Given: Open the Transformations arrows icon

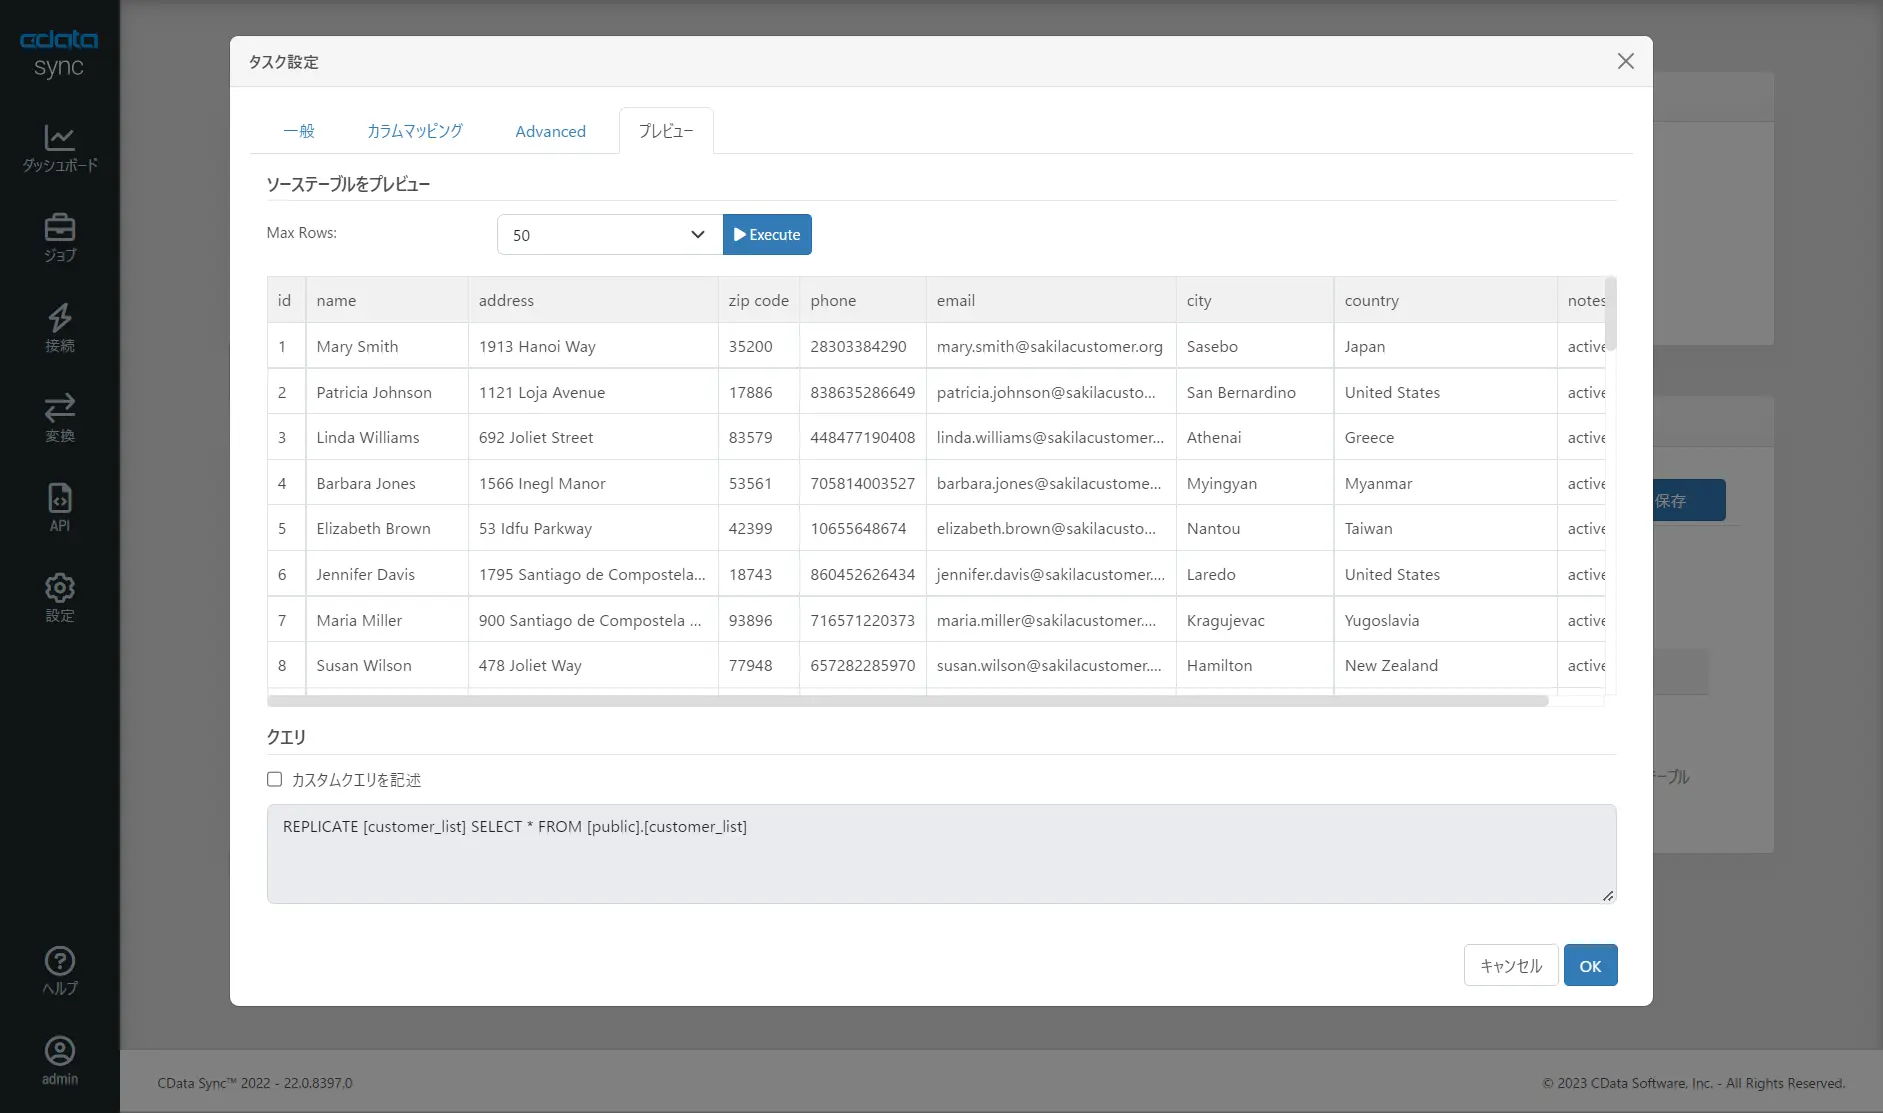Looking at the screenshot, I should click(59, 408).
